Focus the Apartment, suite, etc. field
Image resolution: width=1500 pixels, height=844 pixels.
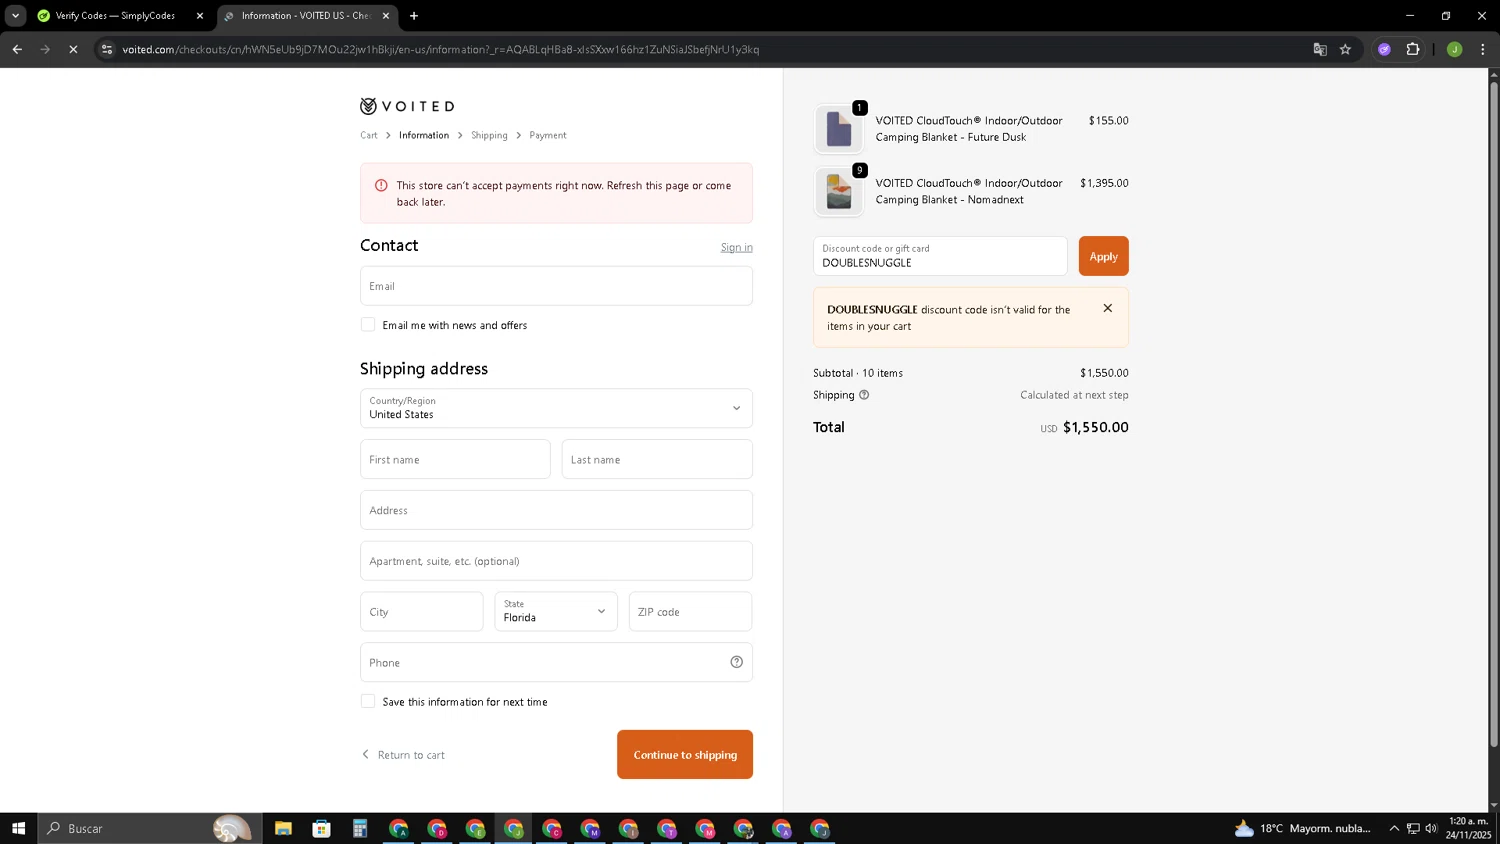556,561
